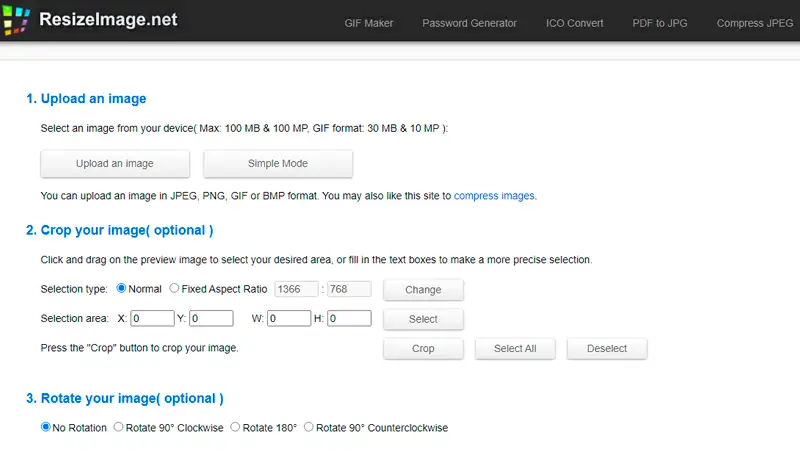The image size is (800, 450).
Task: Click the Change aspect ratio button
Action: [x=423, y=290]
